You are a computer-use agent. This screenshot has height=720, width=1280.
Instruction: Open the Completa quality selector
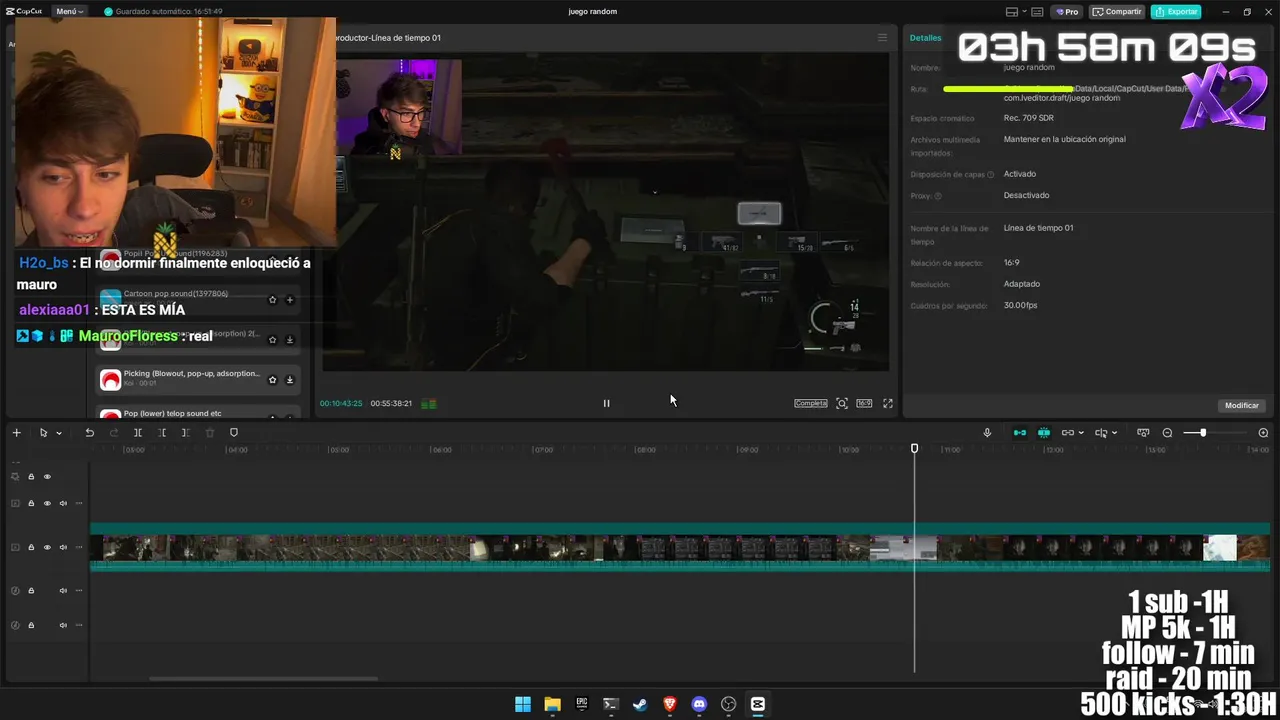coord(811,403)
